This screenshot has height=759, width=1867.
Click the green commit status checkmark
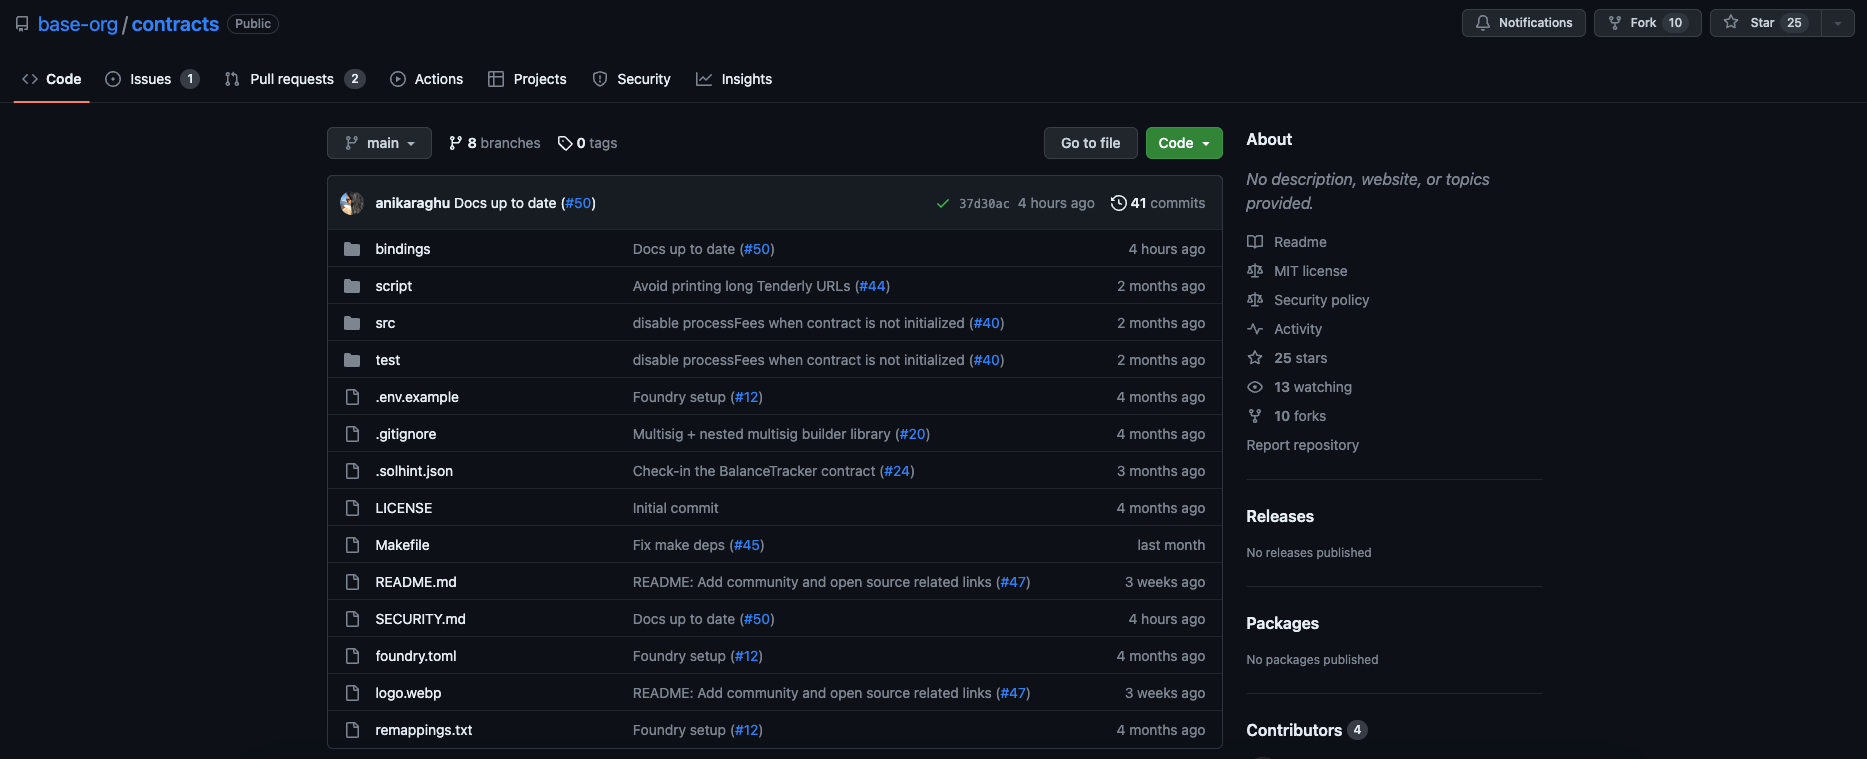point(942,203)
